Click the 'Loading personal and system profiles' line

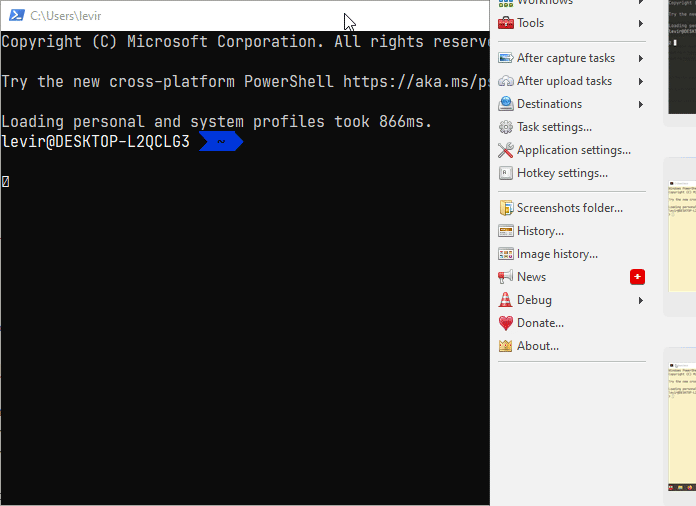tap(217, 122)
